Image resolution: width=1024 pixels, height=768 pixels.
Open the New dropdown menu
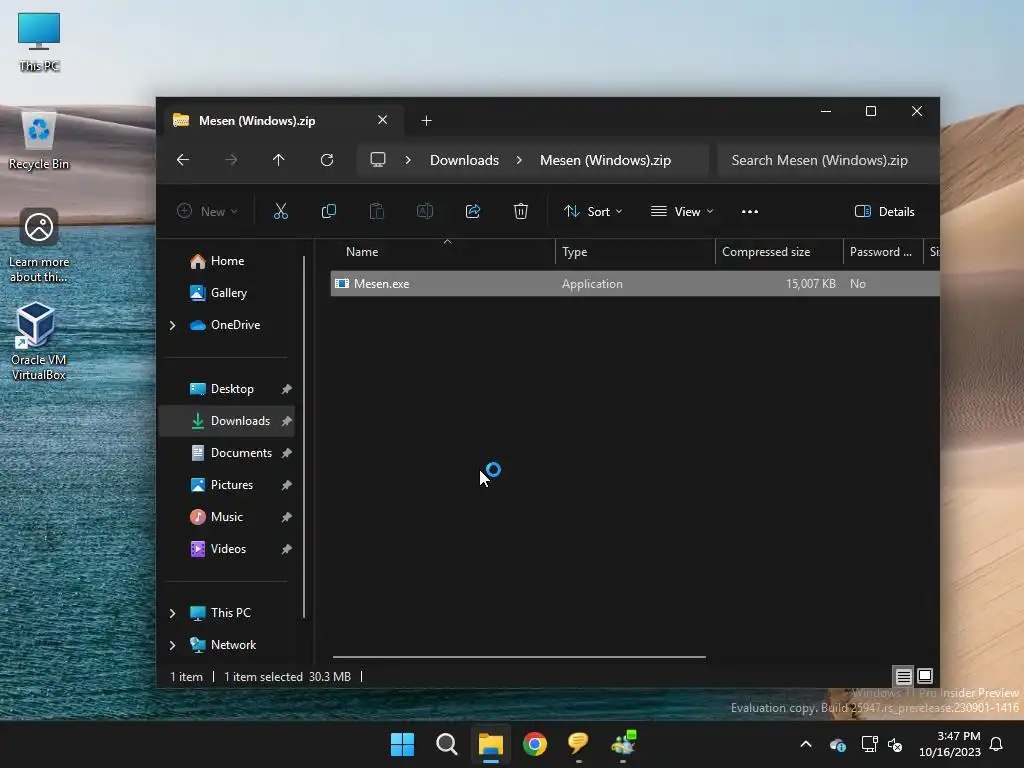[207, 212]
